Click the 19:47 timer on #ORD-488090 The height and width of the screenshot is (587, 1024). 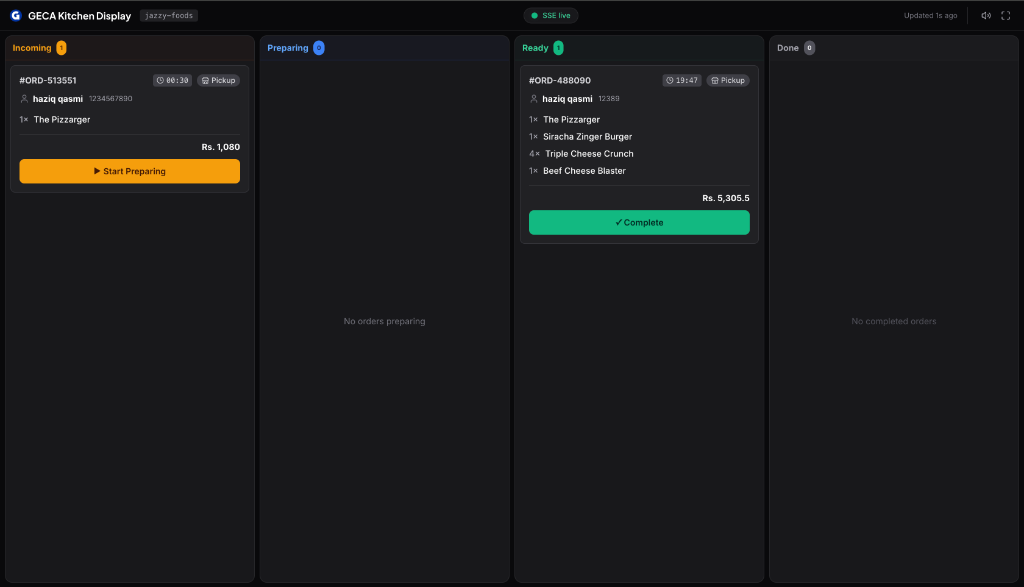[682, 80]
